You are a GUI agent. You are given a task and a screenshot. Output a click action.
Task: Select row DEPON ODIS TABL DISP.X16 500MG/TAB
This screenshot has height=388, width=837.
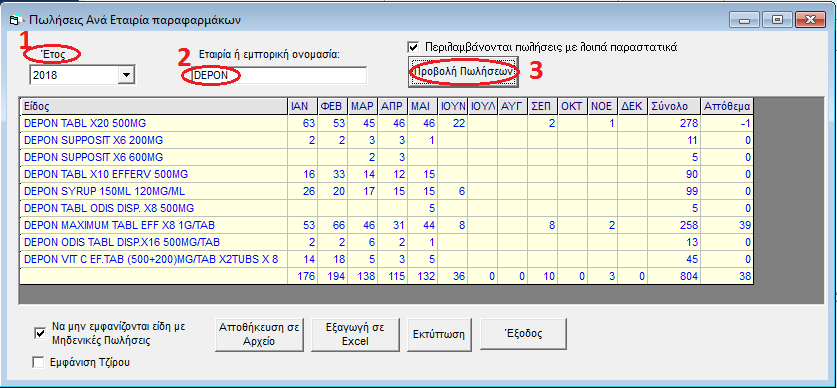pyautogui.click(x=386, y=242)
